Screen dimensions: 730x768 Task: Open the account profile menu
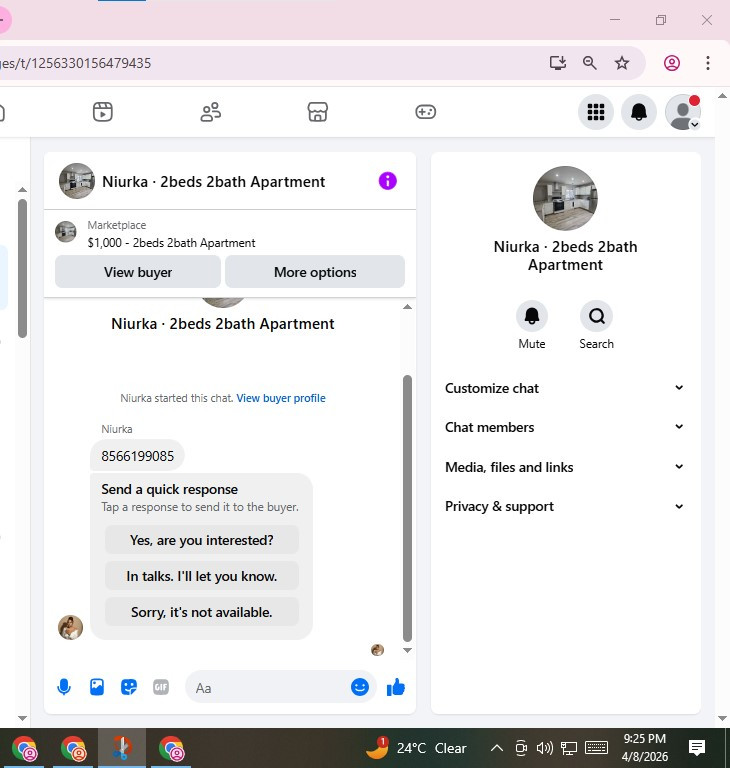tap(682, 112)
